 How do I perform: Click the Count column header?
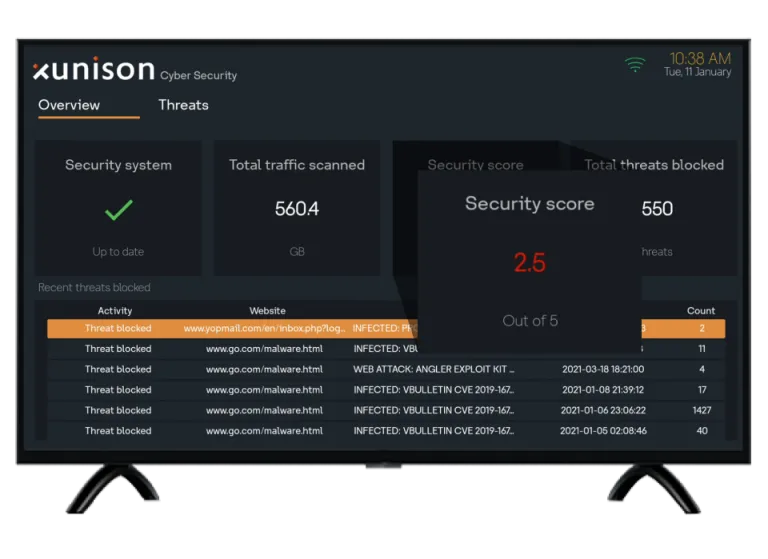pyautogui.click(x=701, y=311)
